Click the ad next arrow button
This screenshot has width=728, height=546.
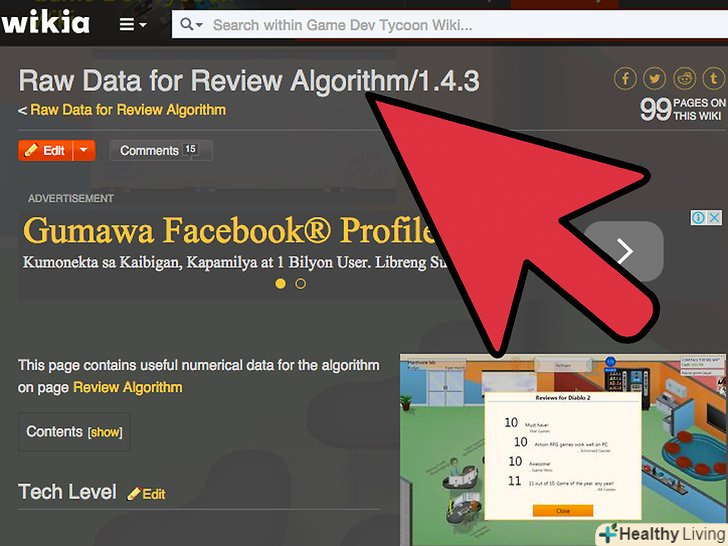624,252
